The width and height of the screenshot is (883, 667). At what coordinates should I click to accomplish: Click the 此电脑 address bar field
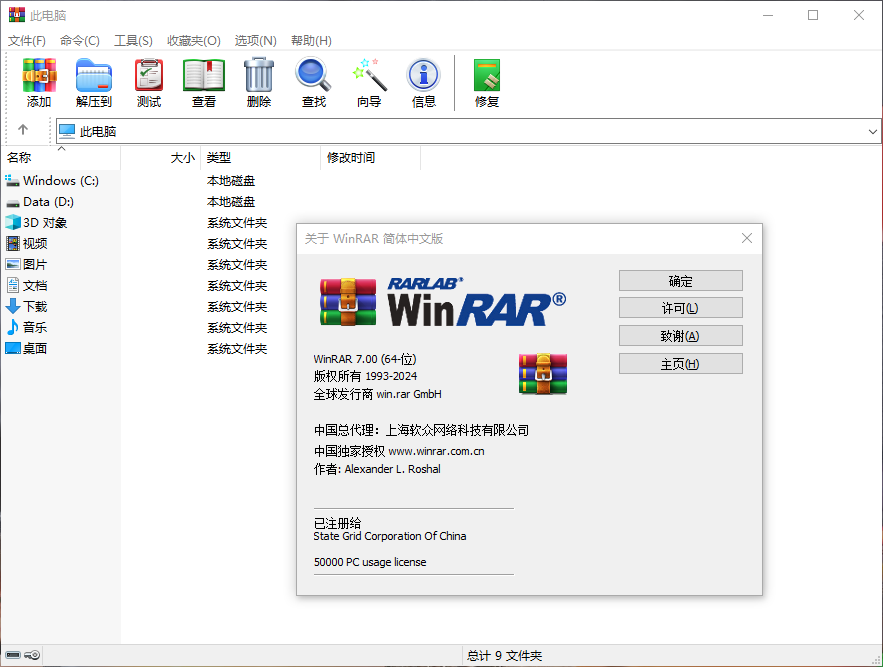coord(469,131)
